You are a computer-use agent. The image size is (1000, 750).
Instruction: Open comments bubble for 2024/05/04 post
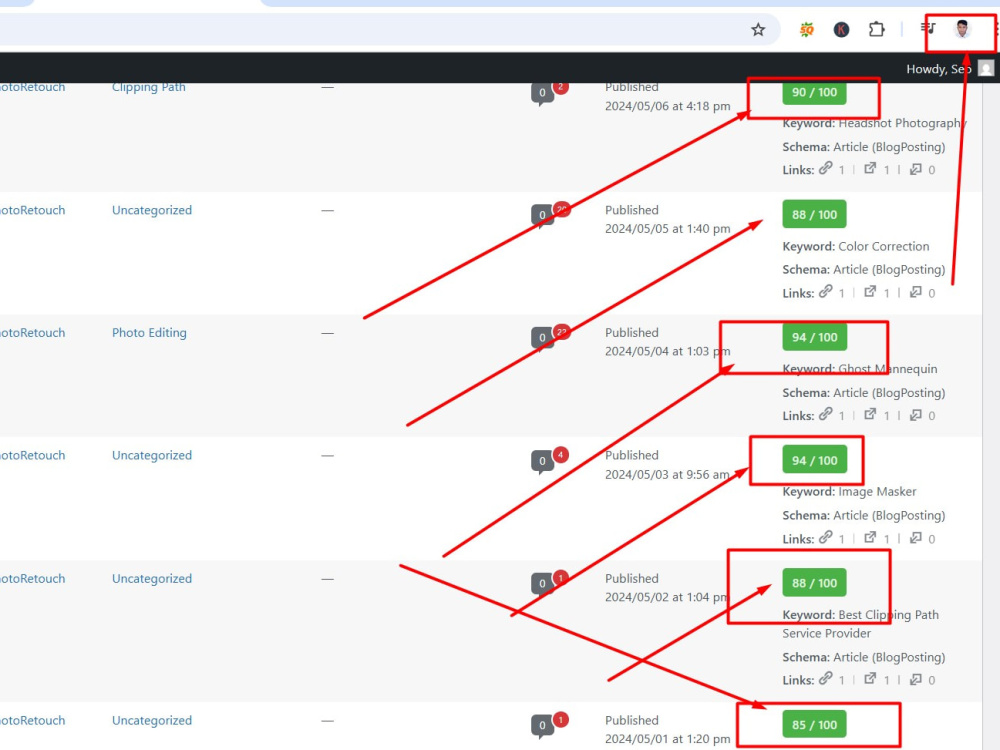pos(542,338)
